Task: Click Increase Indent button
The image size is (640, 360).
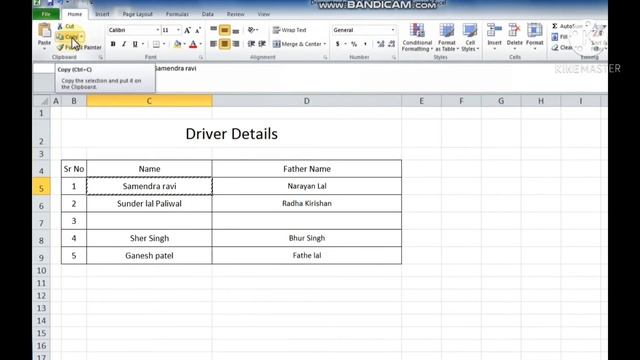Action: pyautogui.click(x=262, y=44)
